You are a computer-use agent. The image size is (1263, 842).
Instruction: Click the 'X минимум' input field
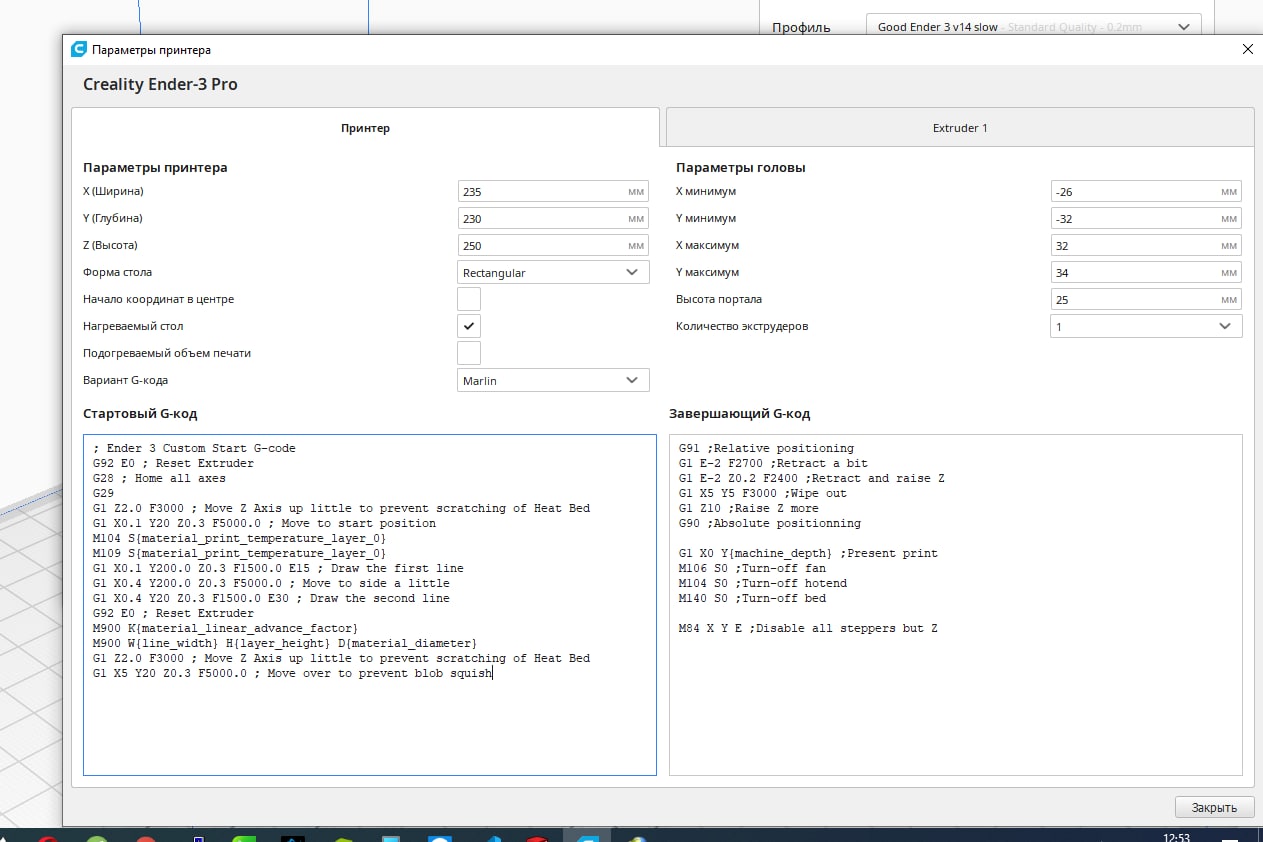pos(1146,191)
